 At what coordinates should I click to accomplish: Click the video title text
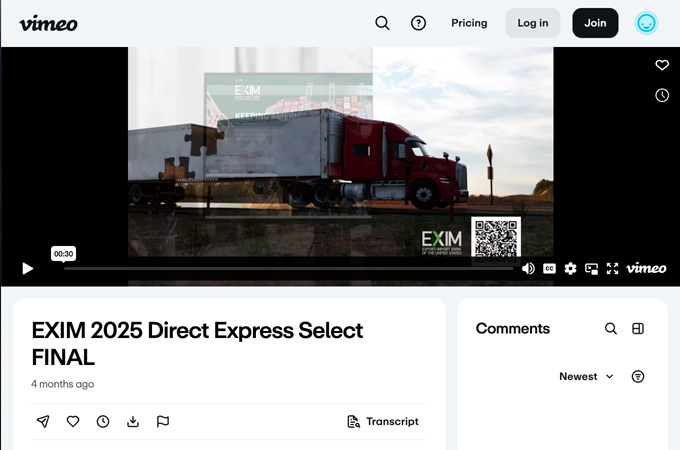[197, 344]
